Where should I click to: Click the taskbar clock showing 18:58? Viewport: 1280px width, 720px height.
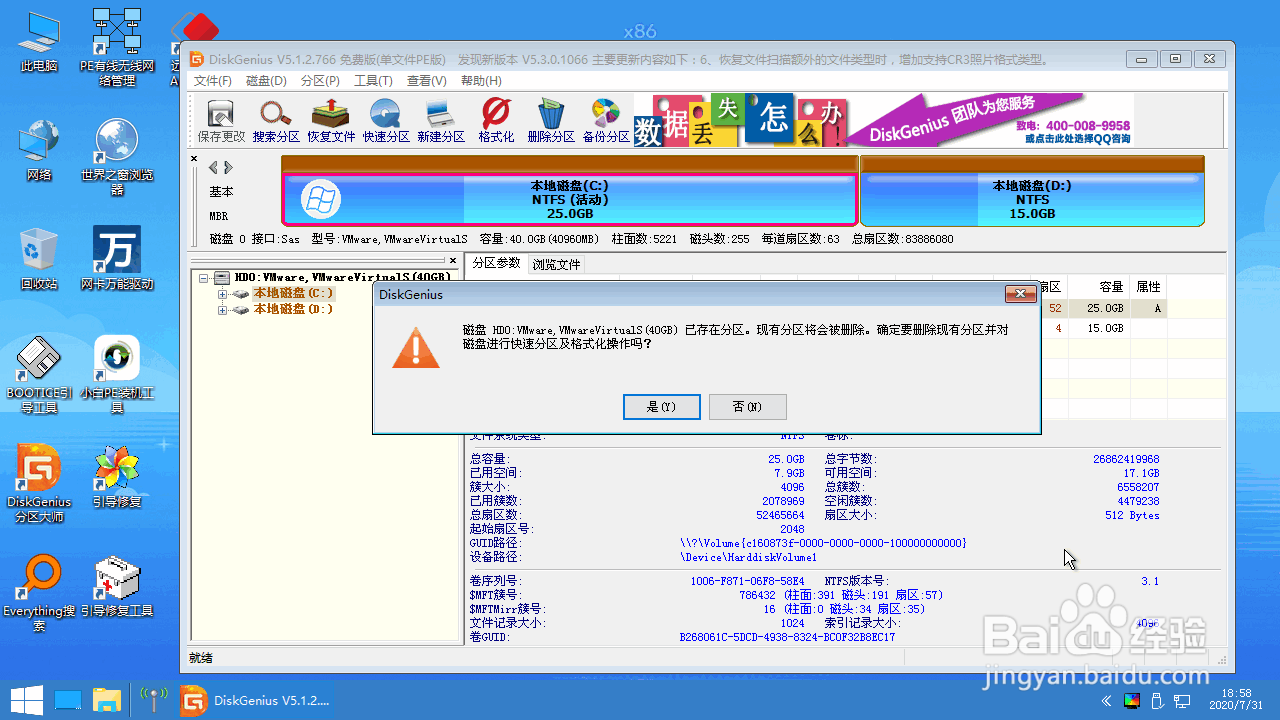(1237, 699)
